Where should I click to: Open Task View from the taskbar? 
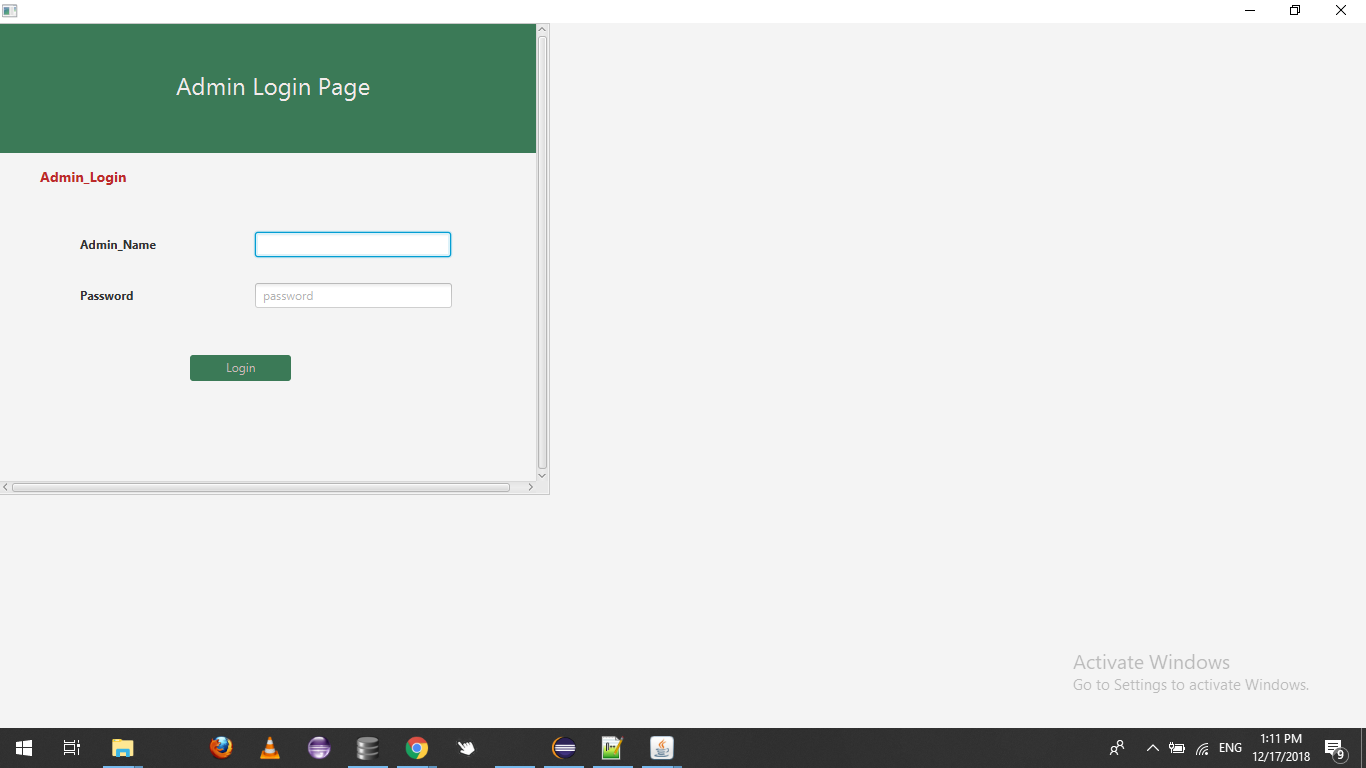coord(71,747)
